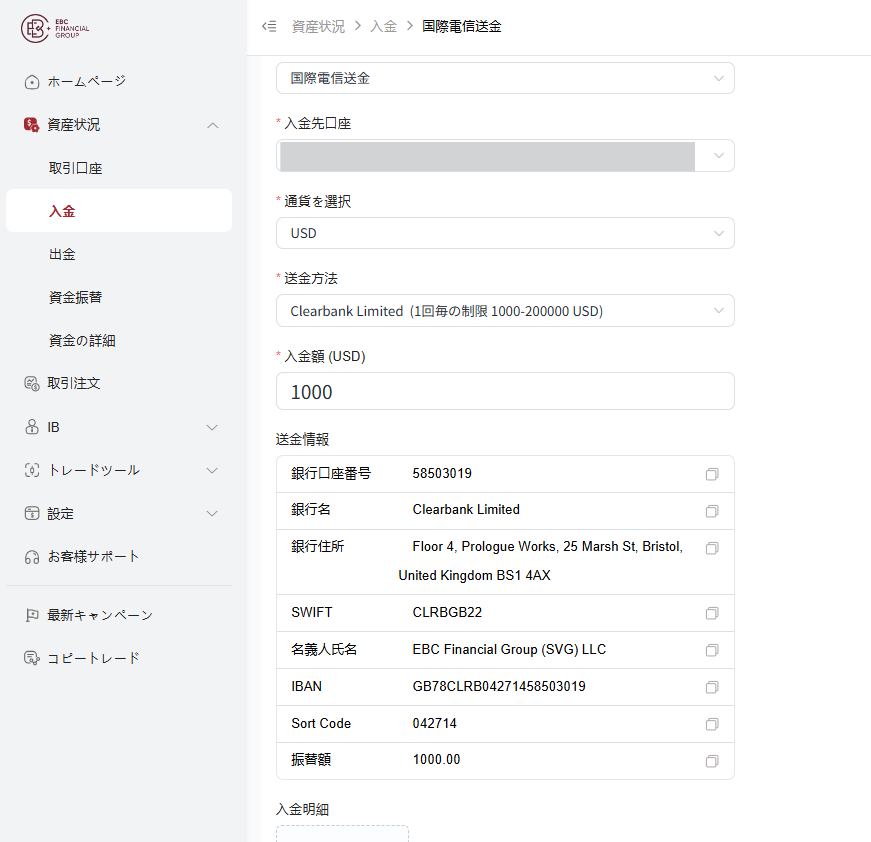The width and height of the screenshot is (871, 842).
Task: Click the flag icon for 最新キャンペーン
Action: point(32,615)
